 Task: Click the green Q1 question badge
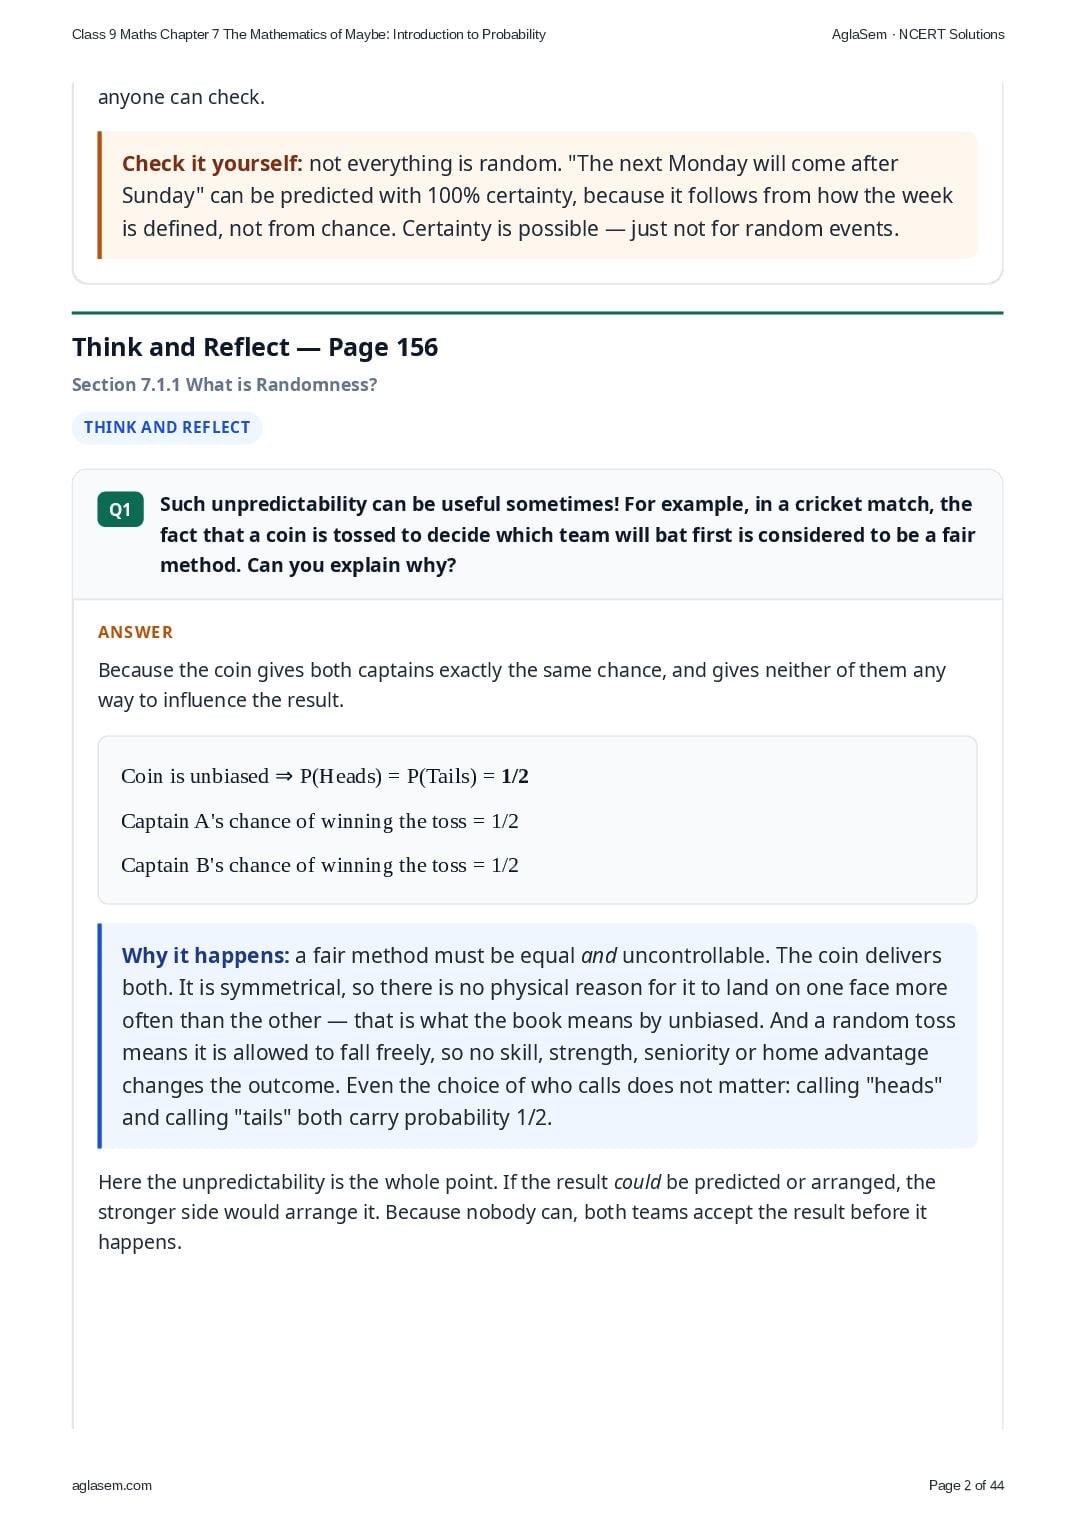click(x=120, y=509)
